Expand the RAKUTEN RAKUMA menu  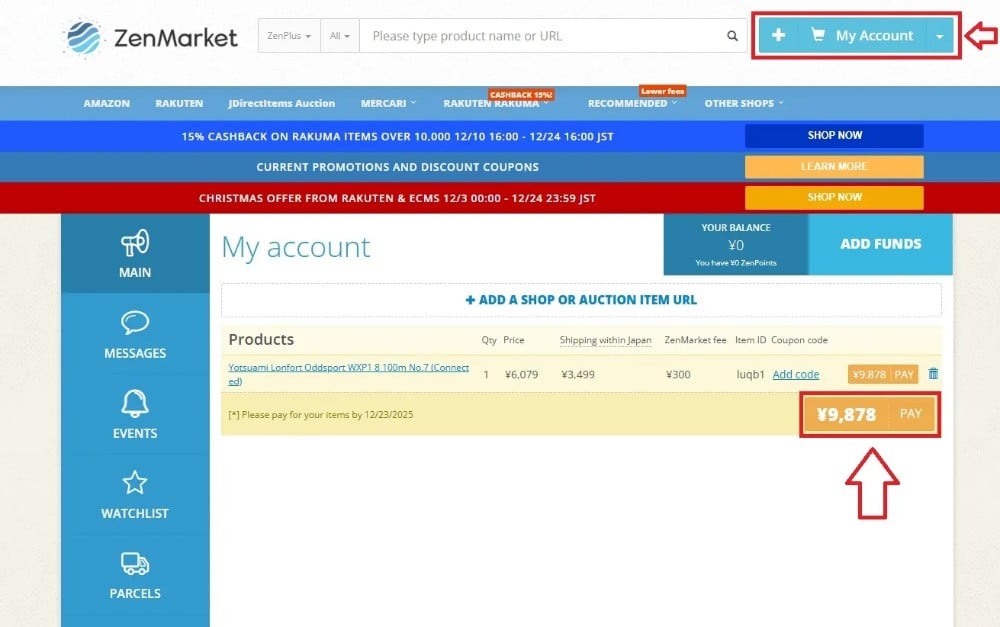coord(496,103)
